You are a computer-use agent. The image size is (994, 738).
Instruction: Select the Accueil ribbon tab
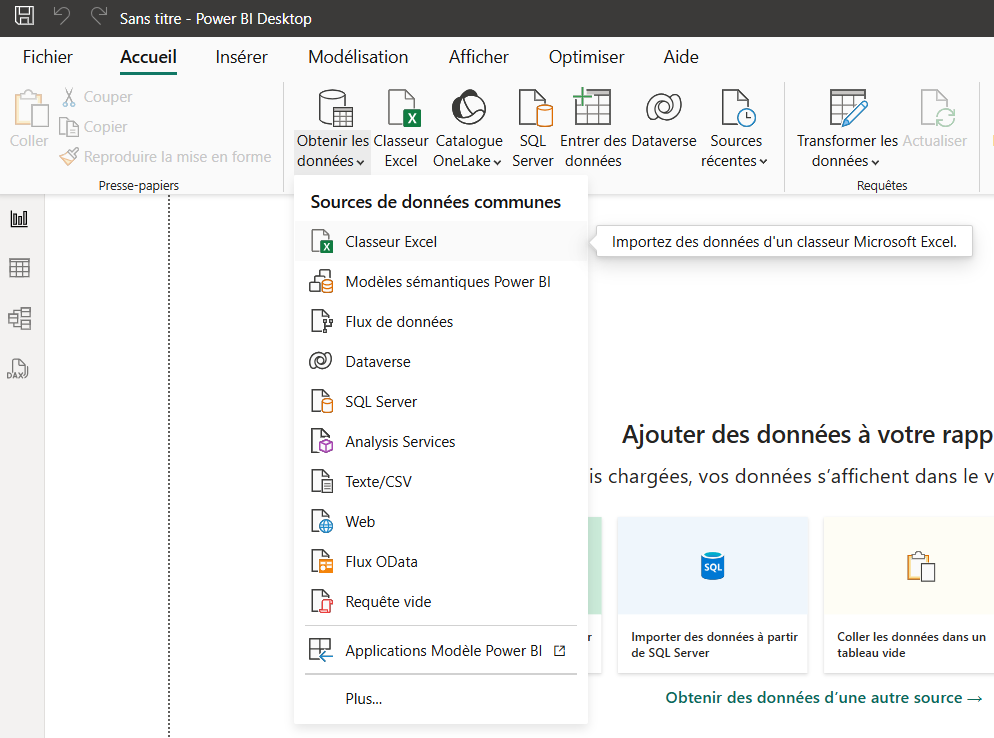click(148, 57)
